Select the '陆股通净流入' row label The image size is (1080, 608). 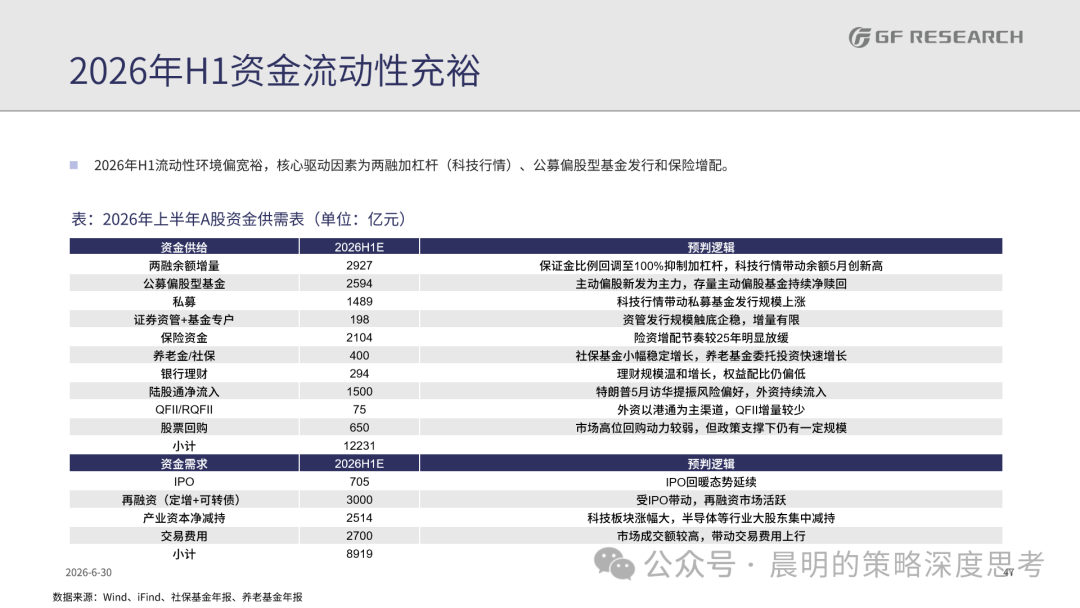point(184,392)
